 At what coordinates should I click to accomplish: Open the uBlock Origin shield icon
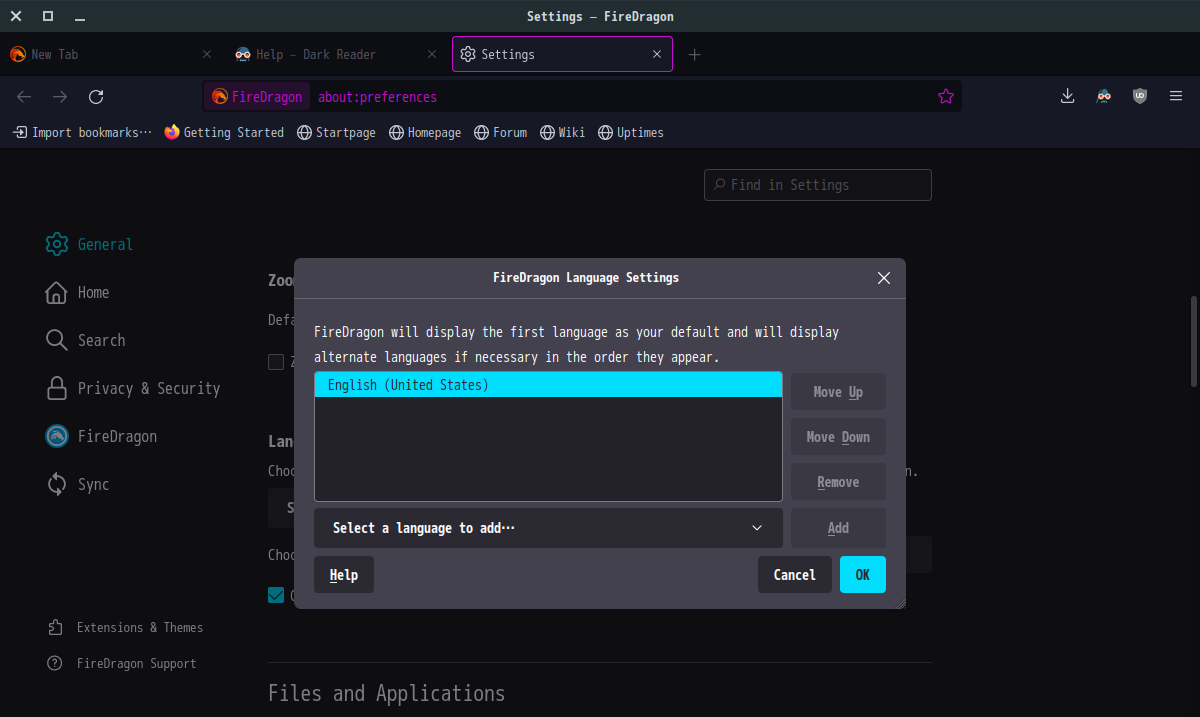coord(1140,96)
